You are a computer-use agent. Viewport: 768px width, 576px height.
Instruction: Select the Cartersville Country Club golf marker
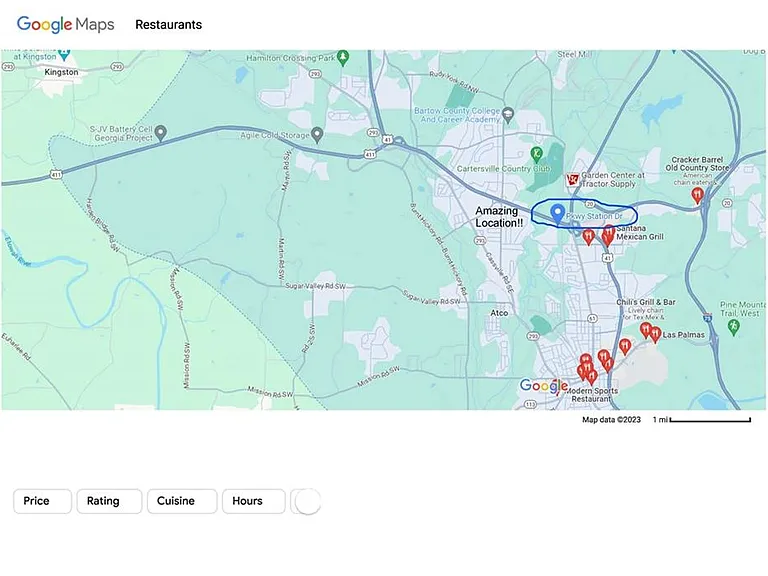pos(537,155)
